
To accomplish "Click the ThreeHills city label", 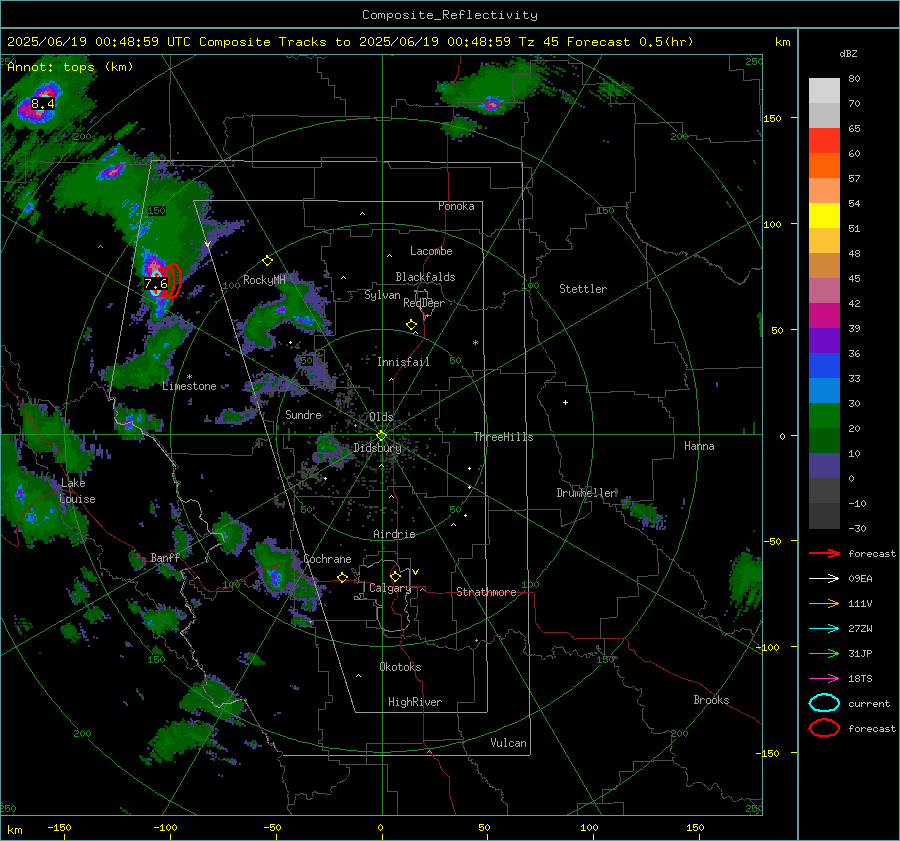I will (x=503, y=437).
